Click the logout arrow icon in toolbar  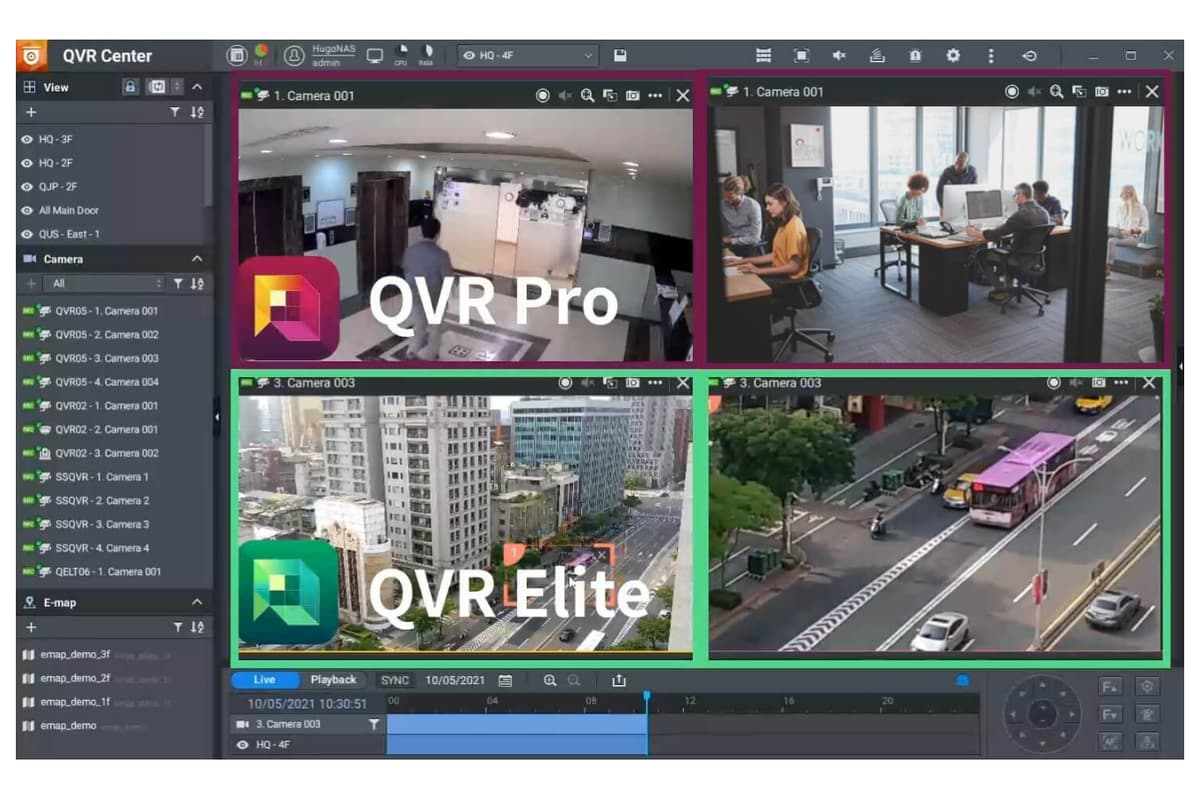1029,56
